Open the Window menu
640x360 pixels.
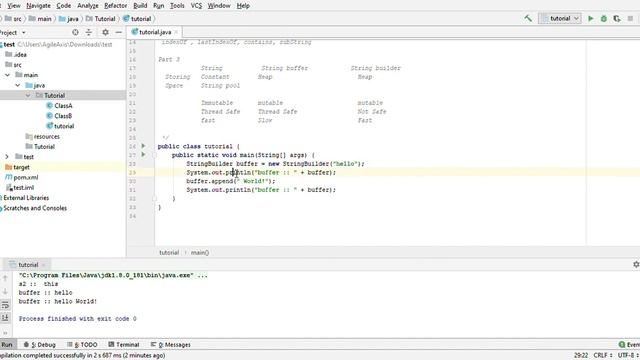[x=219, y=6]
